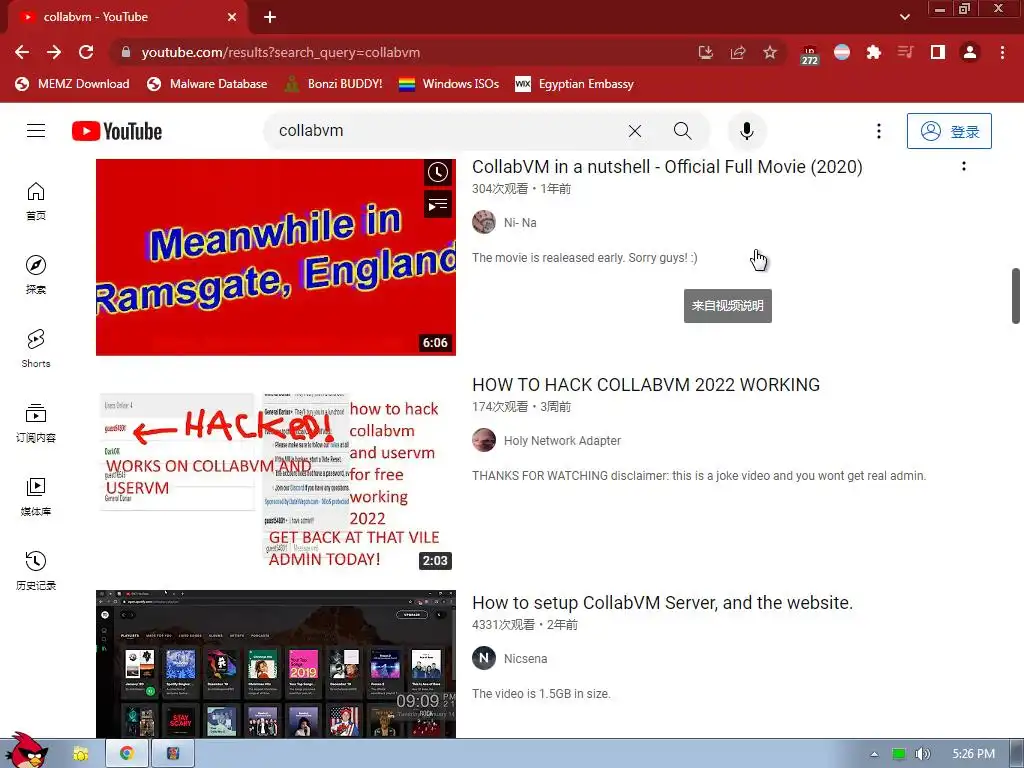This screenshot has height=768, width=1024.
Task: Open the green network tray icon
Action: (899, 754)
